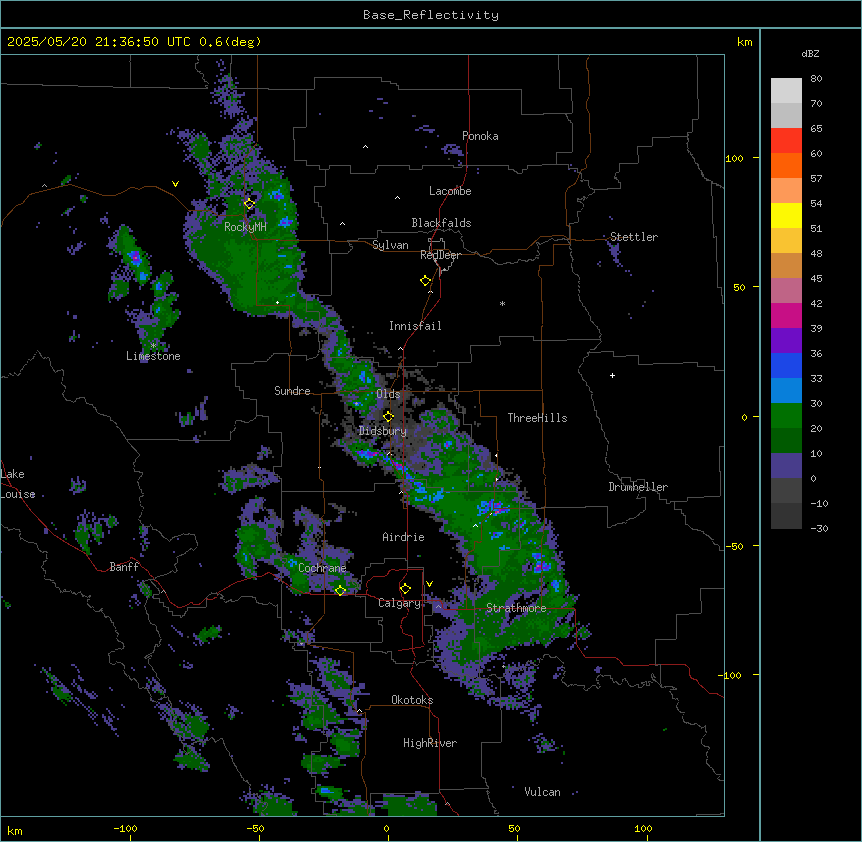
Task: Click the white asterisk marker east of Innisfail
Action: (x=502, y=303)
